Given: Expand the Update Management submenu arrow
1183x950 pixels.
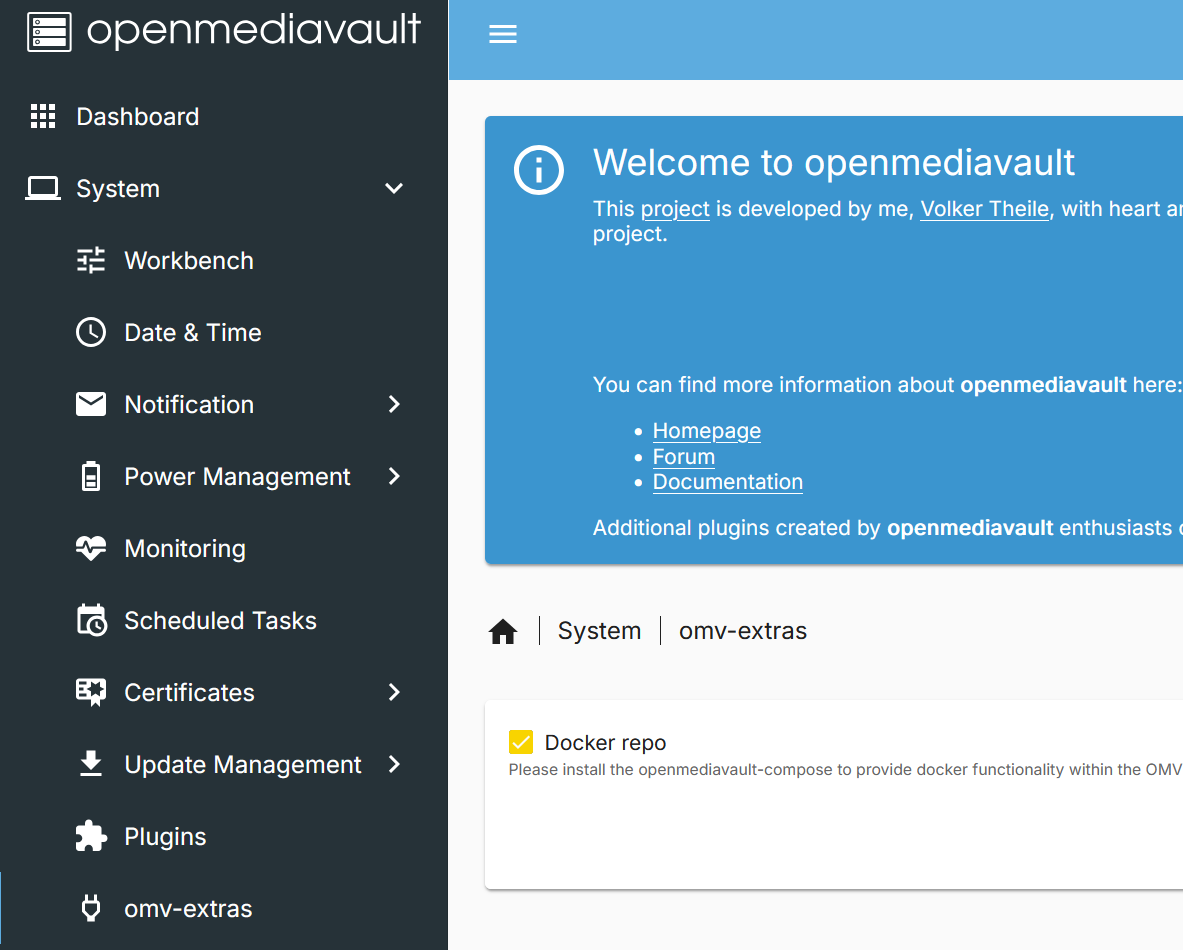Looking at the screenshot, I should 394,764.
